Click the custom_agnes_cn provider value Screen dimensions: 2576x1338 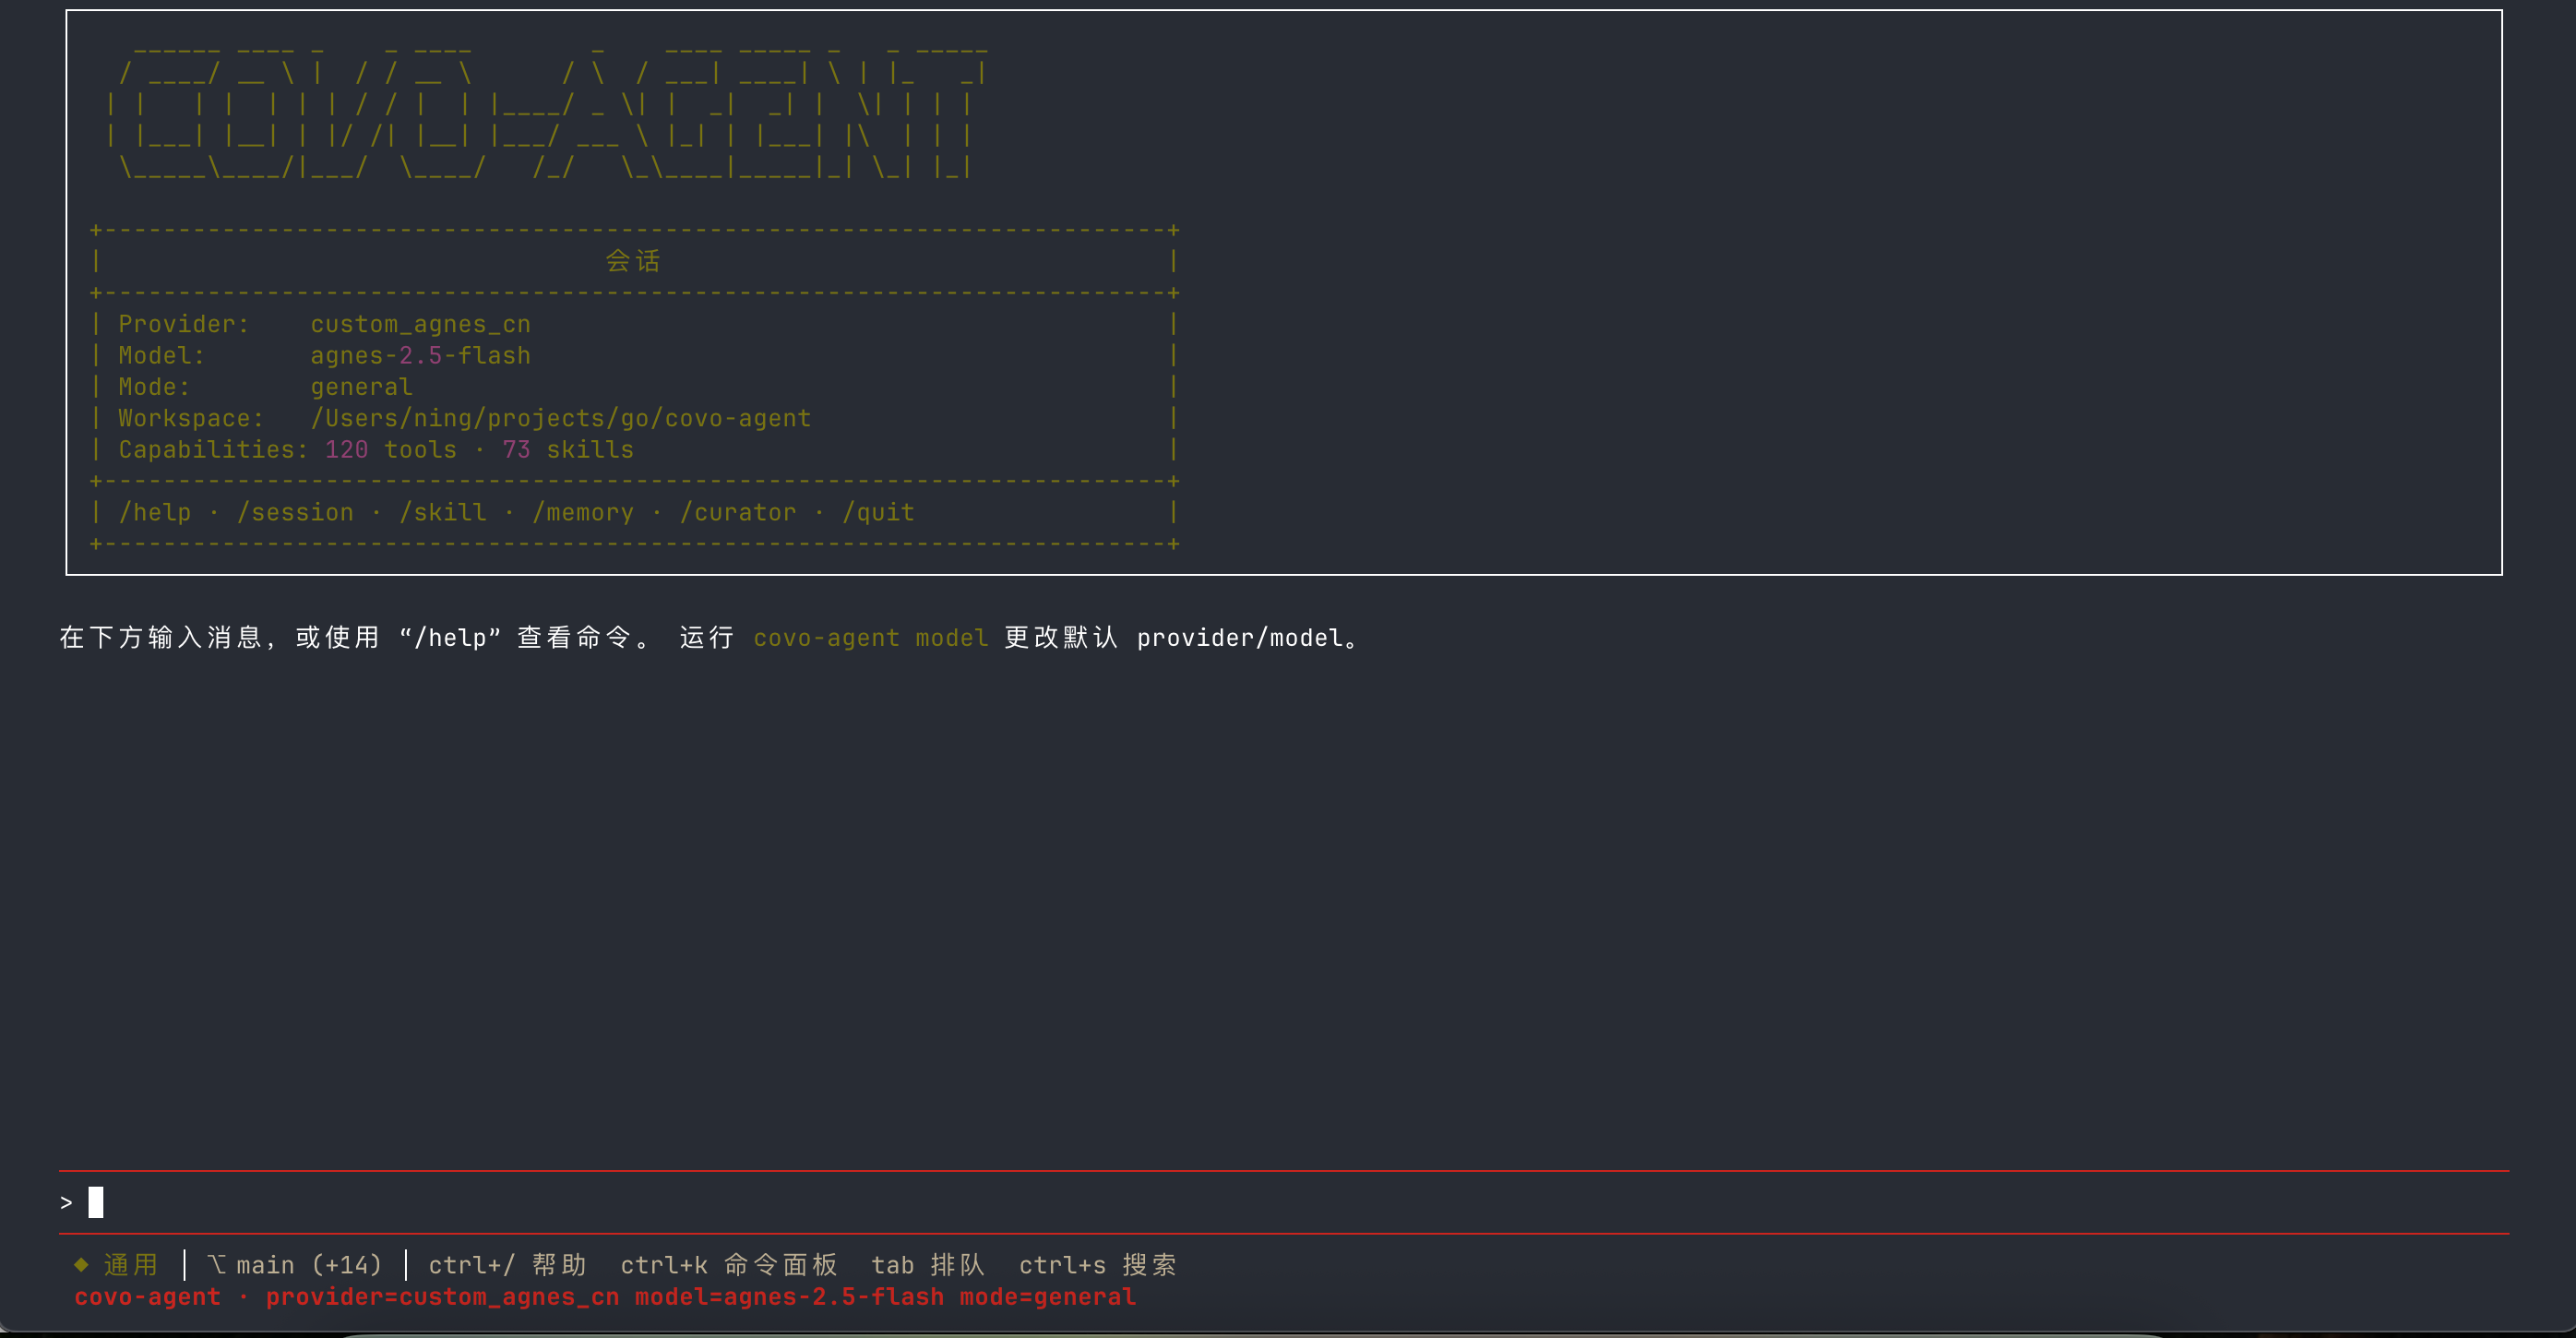point(420,324)
